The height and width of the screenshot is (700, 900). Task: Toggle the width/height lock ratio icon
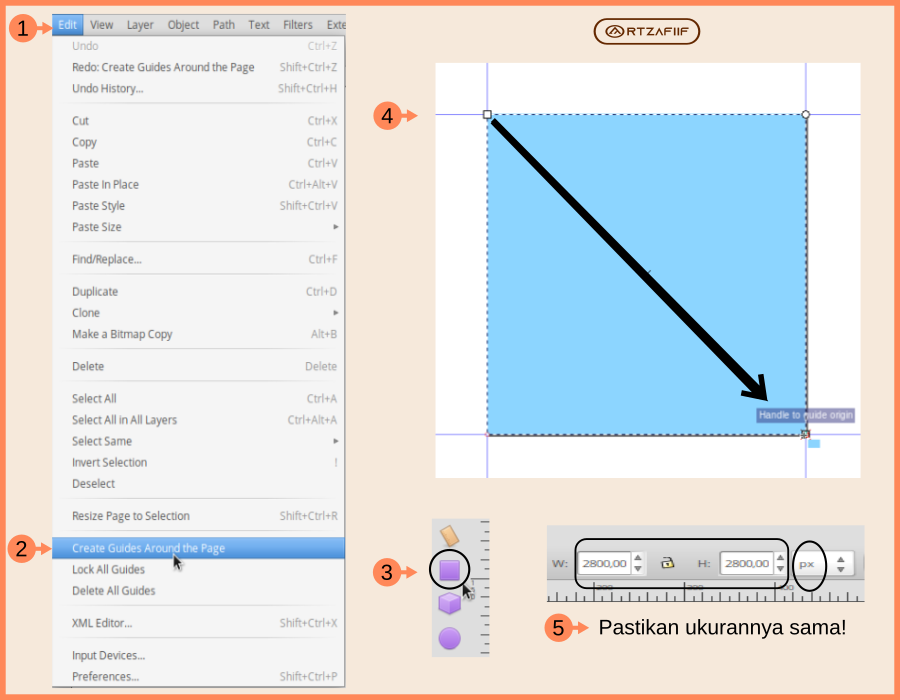pos(666,562)
